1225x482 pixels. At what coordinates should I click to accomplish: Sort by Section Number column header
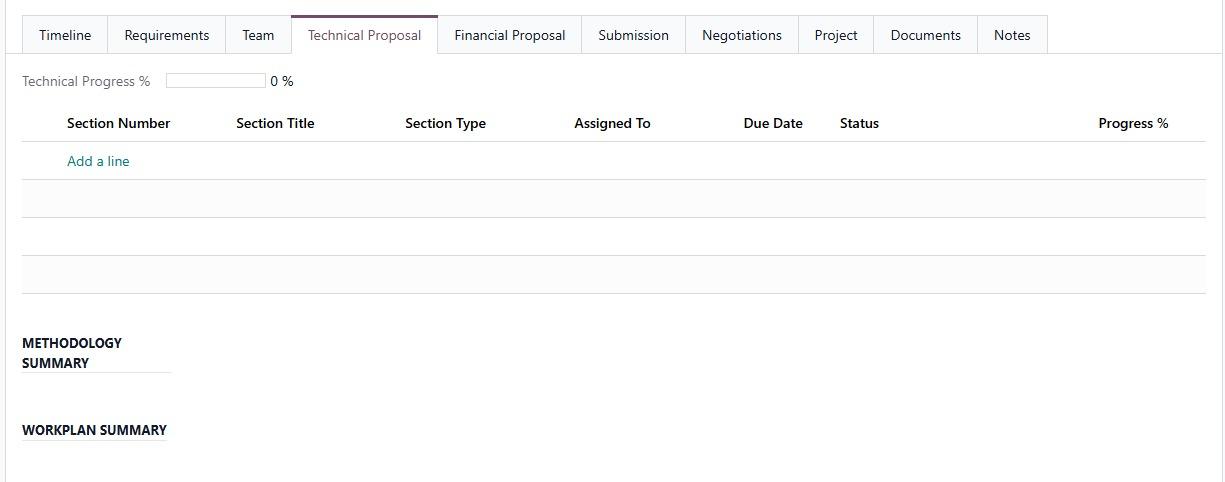[x=118, y=124]
